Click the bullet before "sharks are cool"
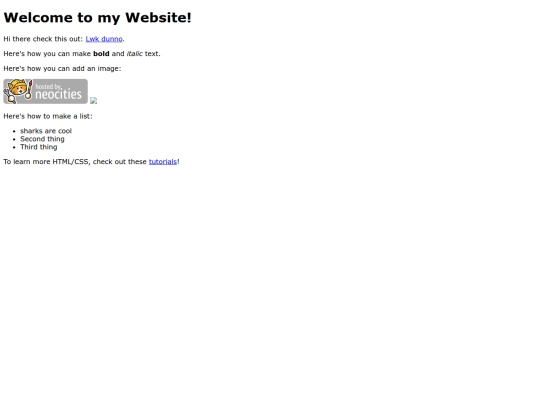This screenshot has height=405, width=540. point(14,131)
